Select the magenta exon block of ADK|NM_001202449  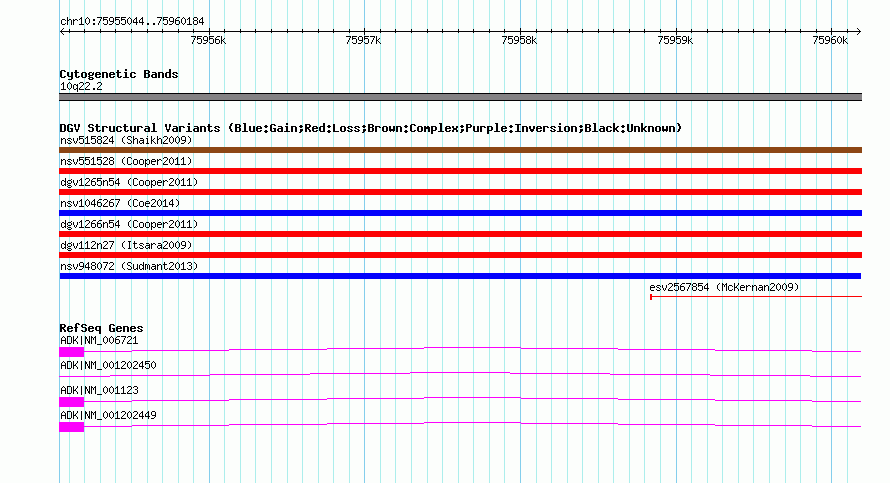tap(72, 427)
